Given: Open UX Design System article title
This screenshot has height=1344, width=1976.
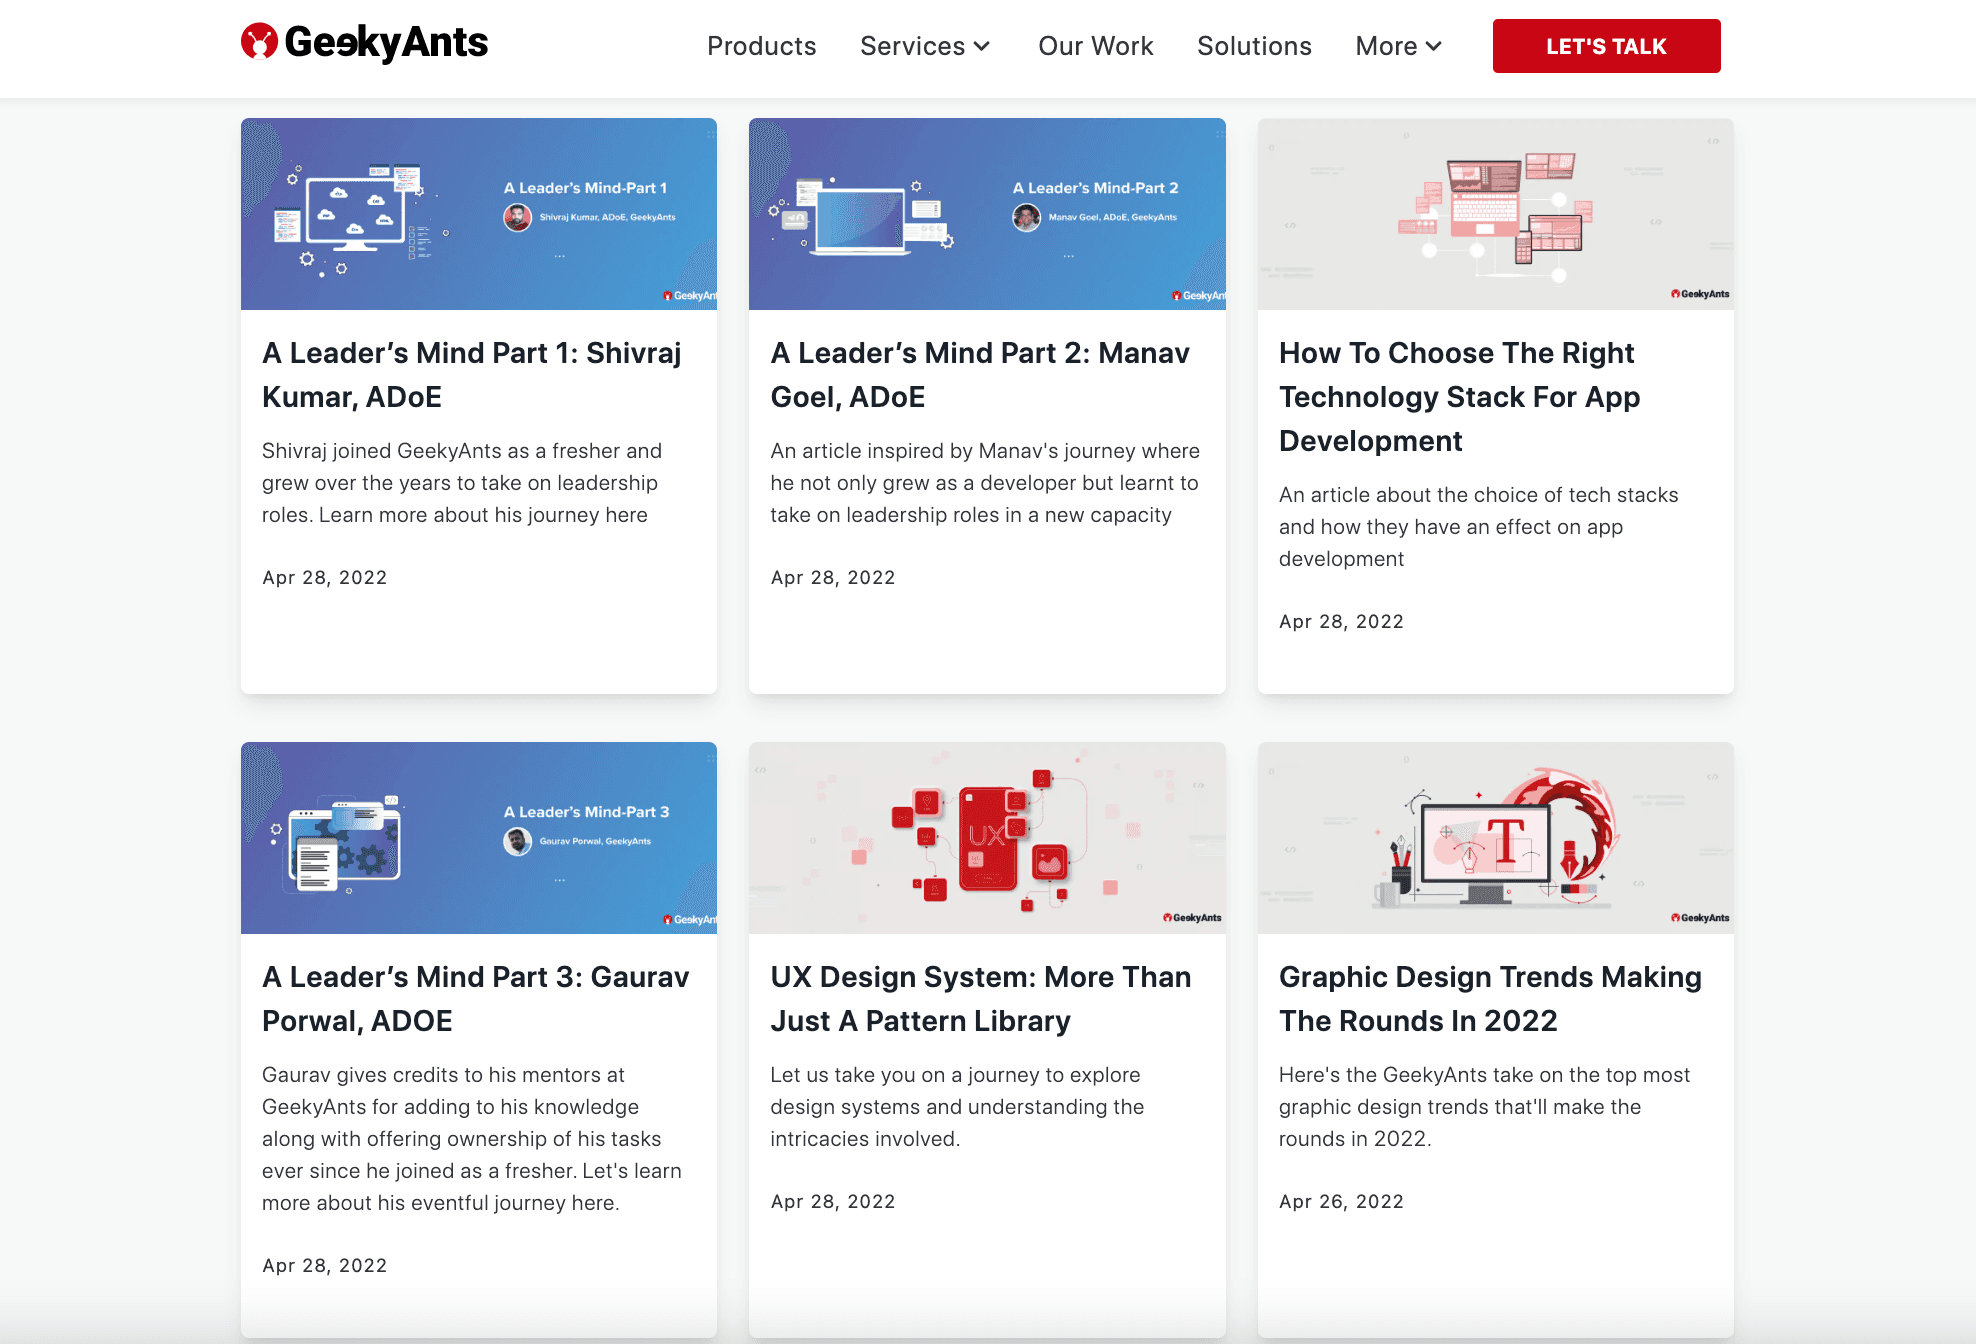Looking at the screenshot, I should click(980, 999).
